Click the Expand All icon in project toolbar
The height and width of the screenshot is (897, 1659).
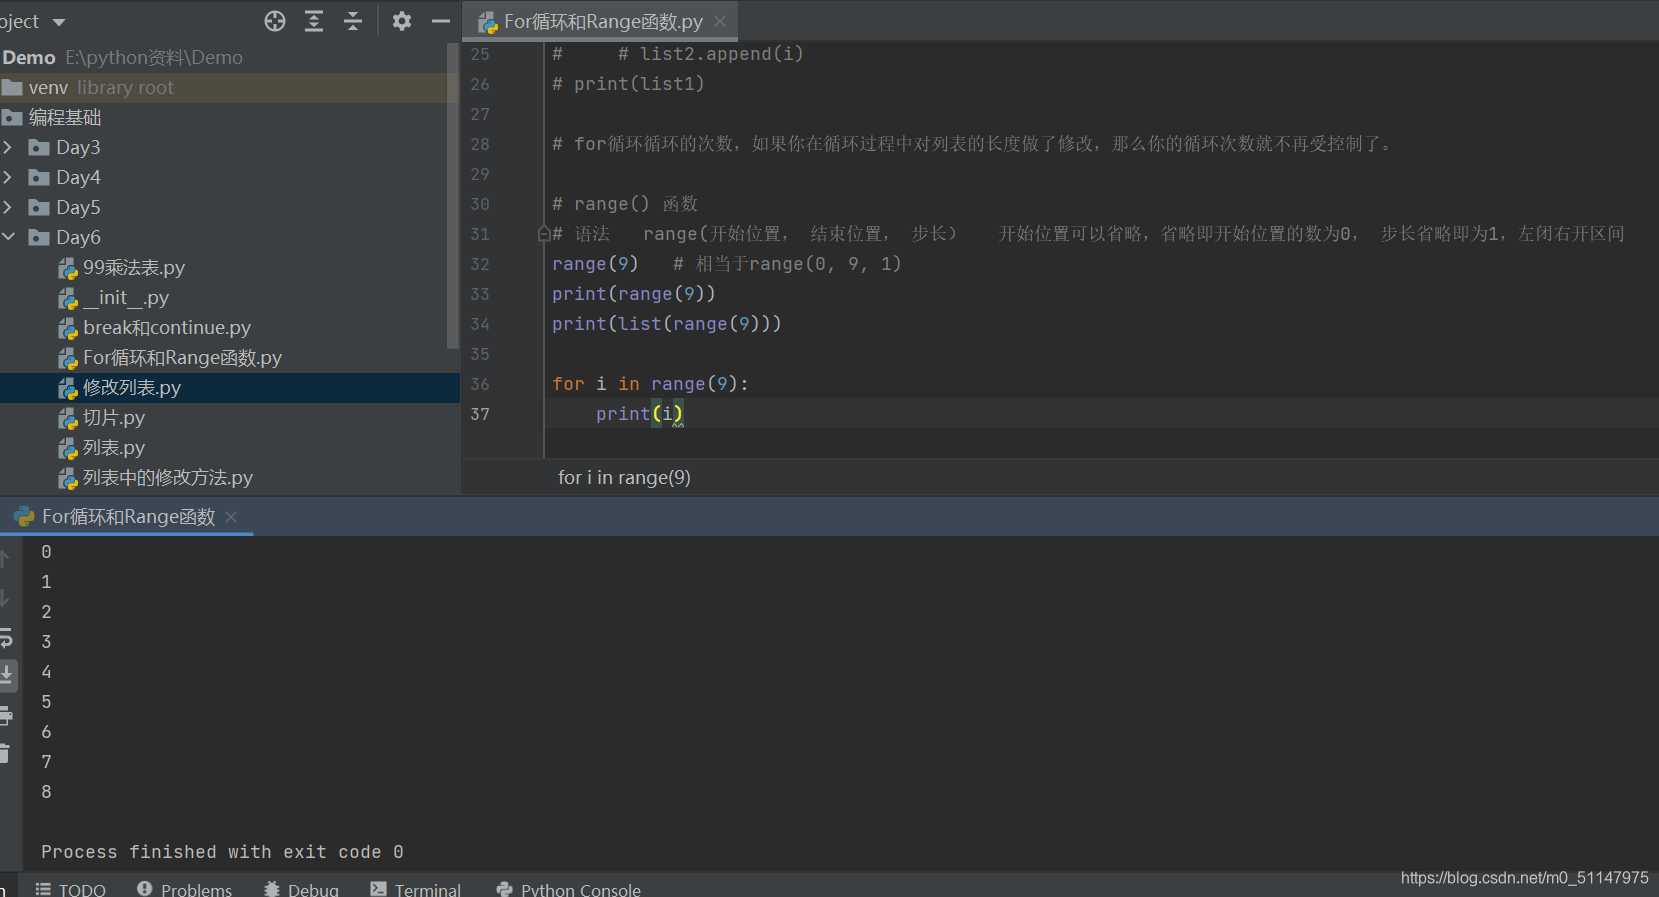tap(314, 21)
